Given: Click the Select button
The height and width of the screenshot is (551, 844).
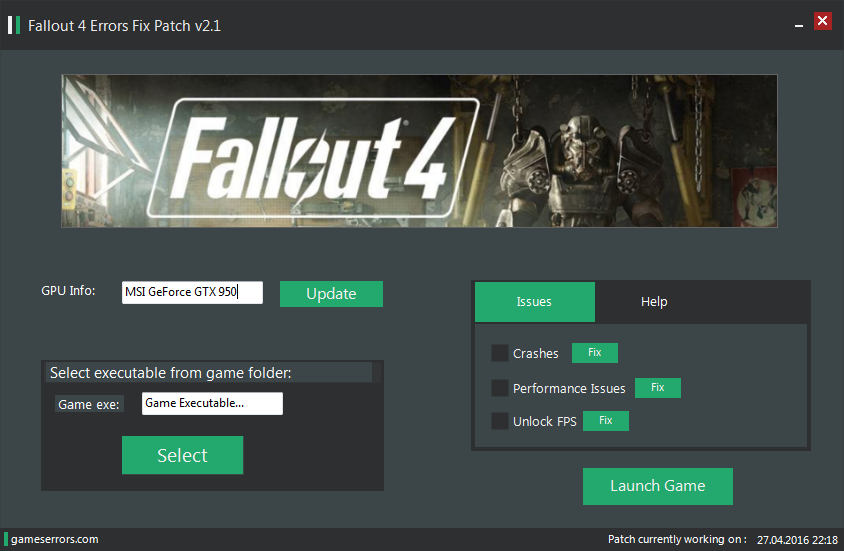Looking at the screenshot, I should tap(182, 455).
